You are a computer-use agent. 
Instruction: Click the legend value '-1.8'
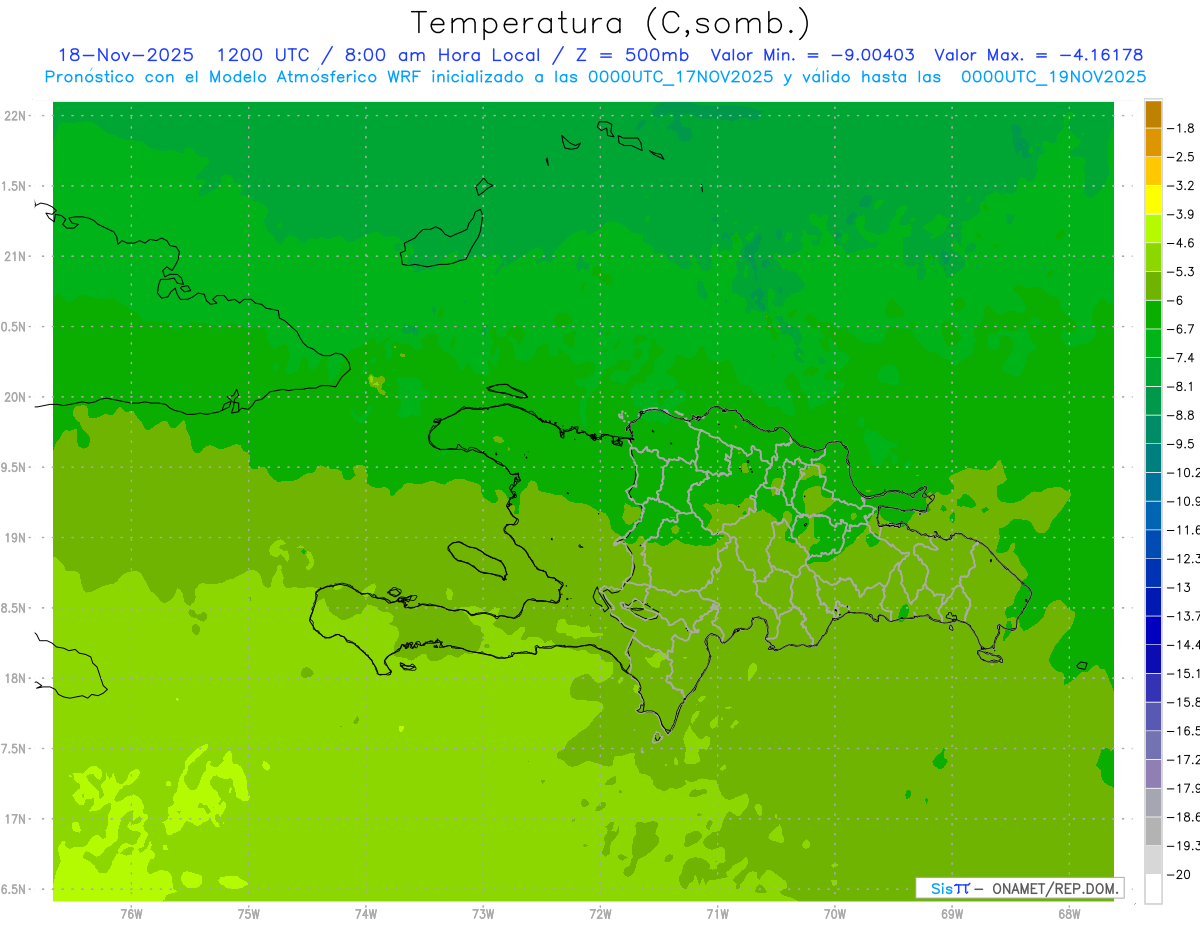click(x=1183, y=128)
